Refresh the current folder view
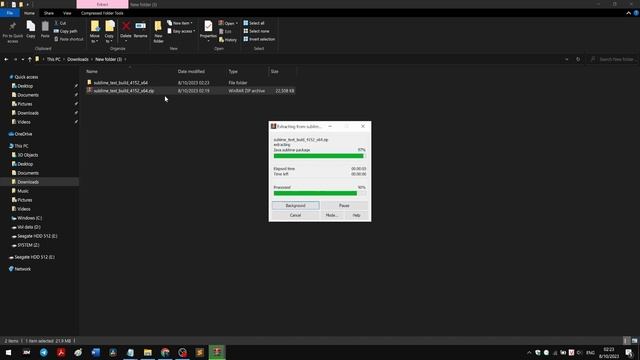Image resolution: width=640 pixels, height=360 pixels. (578, 60)
